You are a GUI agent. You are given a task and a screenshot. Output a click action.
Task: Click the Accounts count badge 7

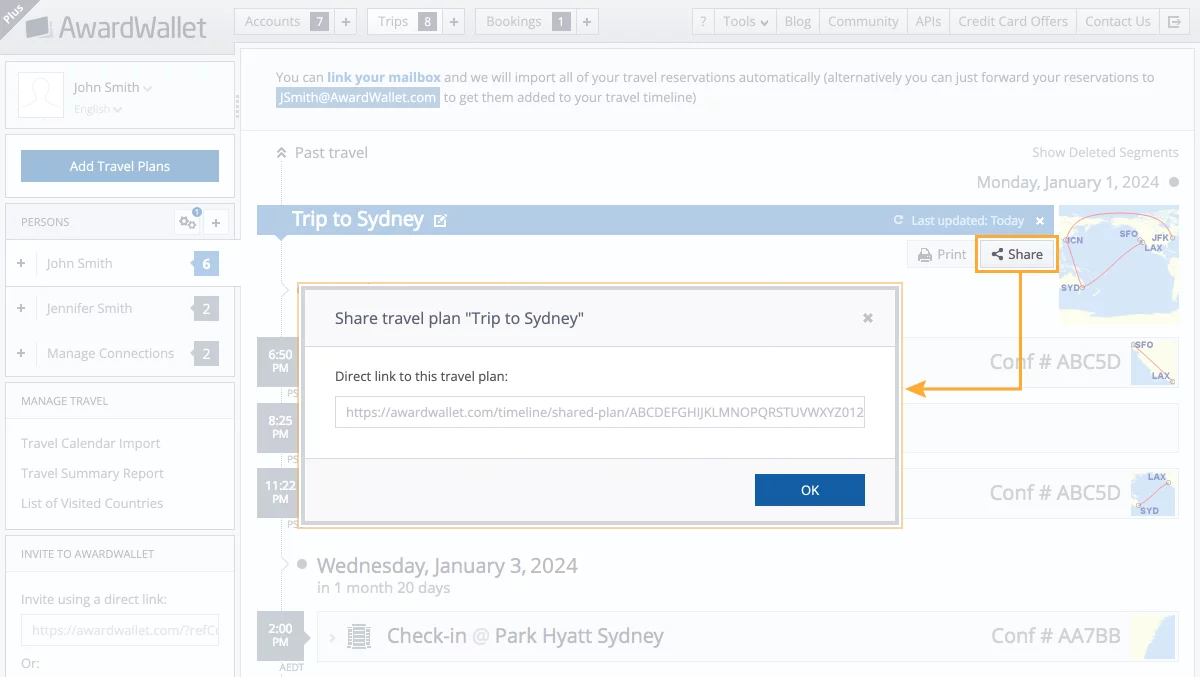tap(319, 21)
